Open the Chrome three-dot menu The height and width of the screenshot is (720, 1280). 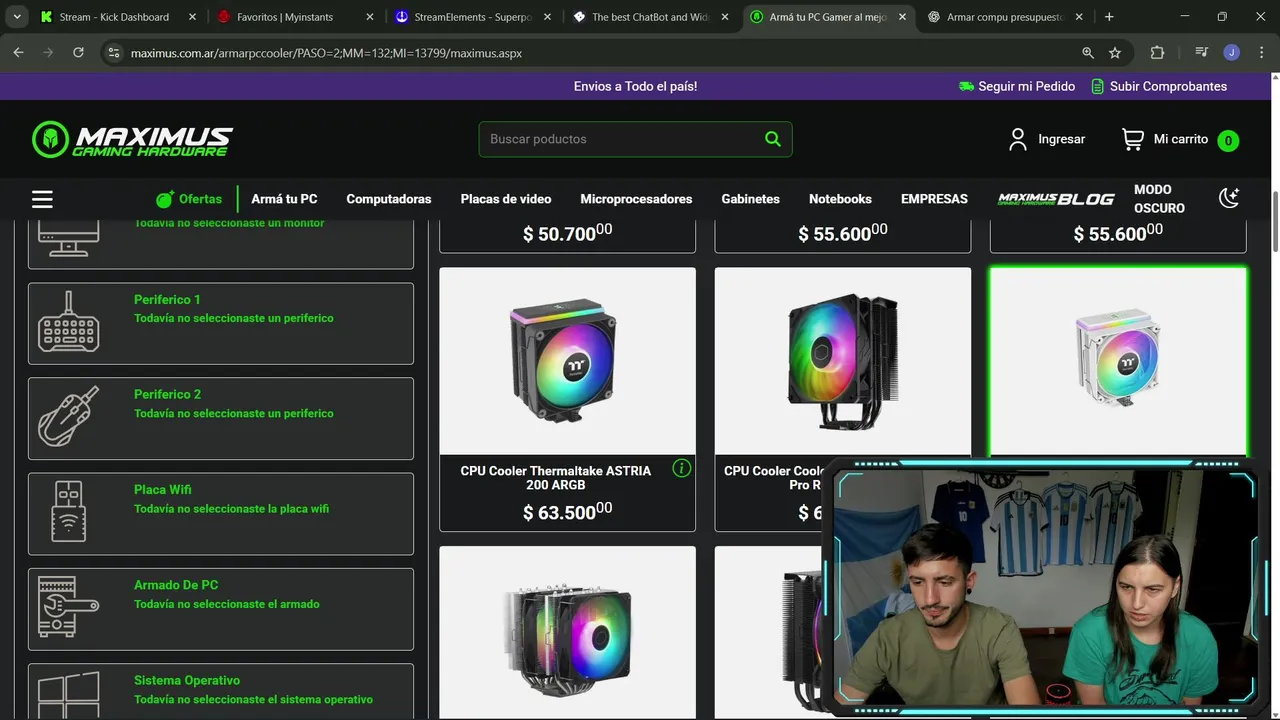click(1260, 53)
